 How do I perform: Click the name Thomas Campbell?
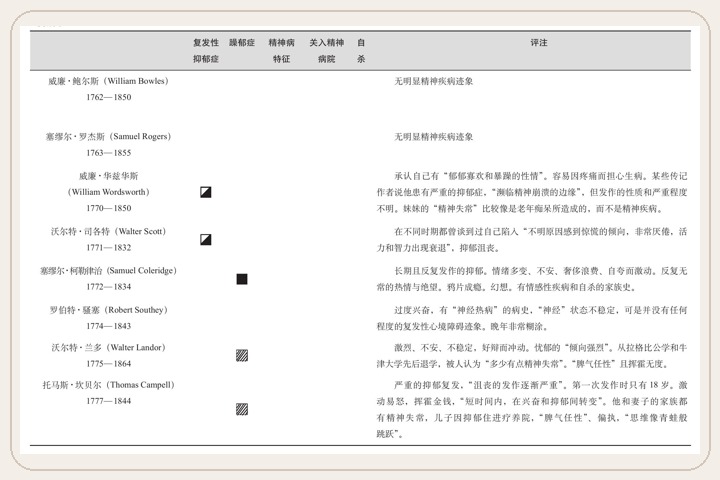point(141,384)
